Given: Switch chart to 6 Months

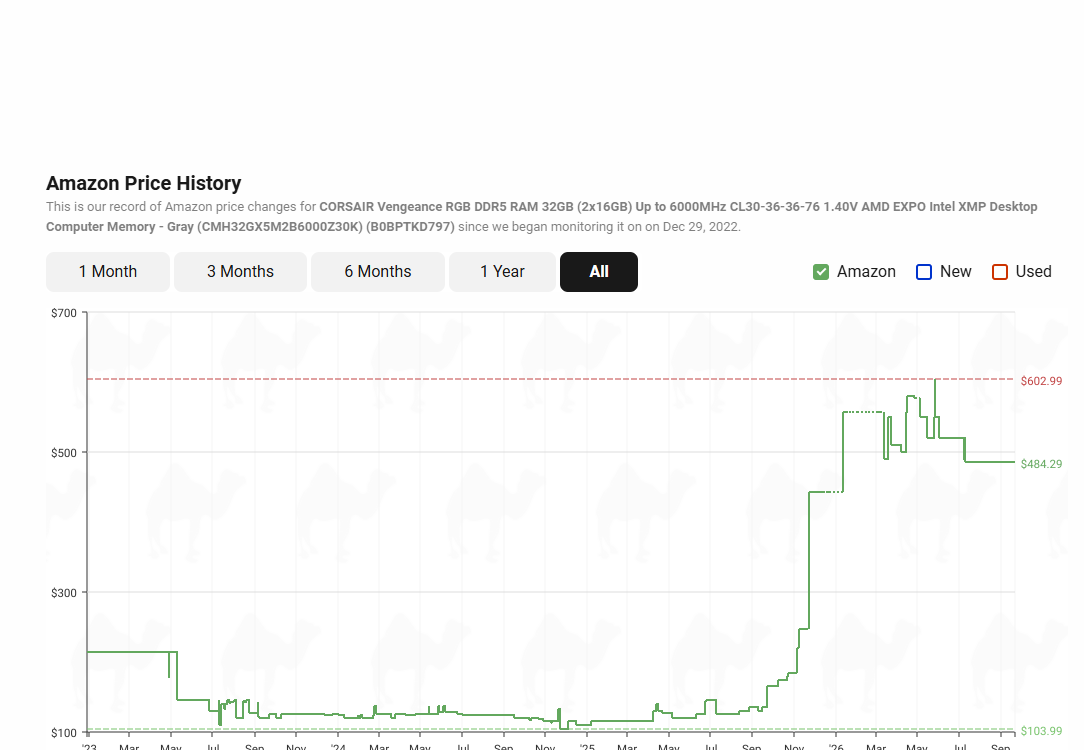Looking at the screenshot, I should click(x=377, y=272).
